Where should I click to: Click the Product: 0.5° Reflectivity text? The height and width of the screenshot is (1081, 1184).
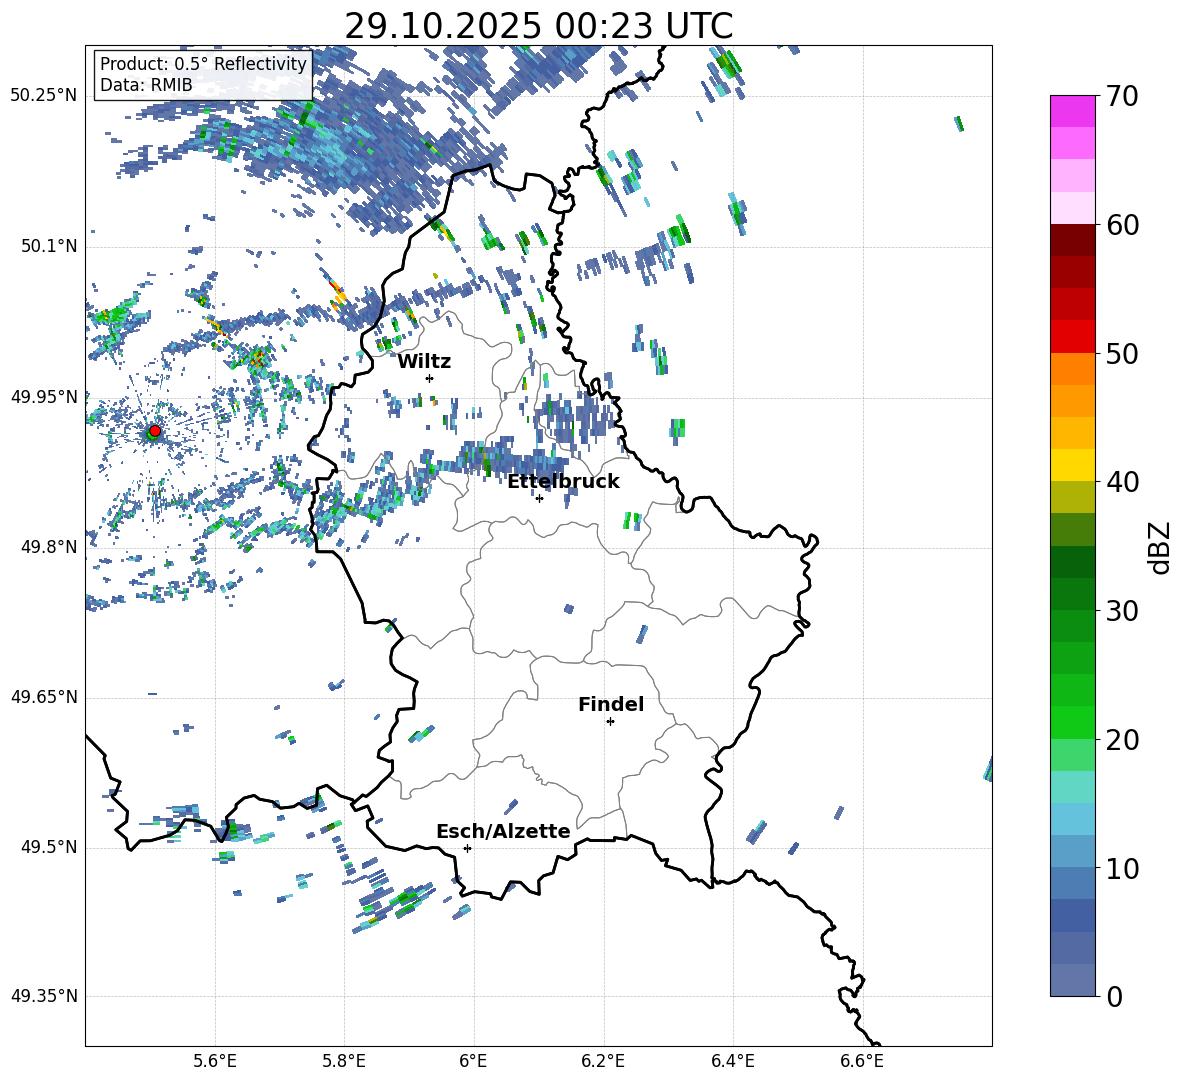pyautogui.click(x=203, y=64)
